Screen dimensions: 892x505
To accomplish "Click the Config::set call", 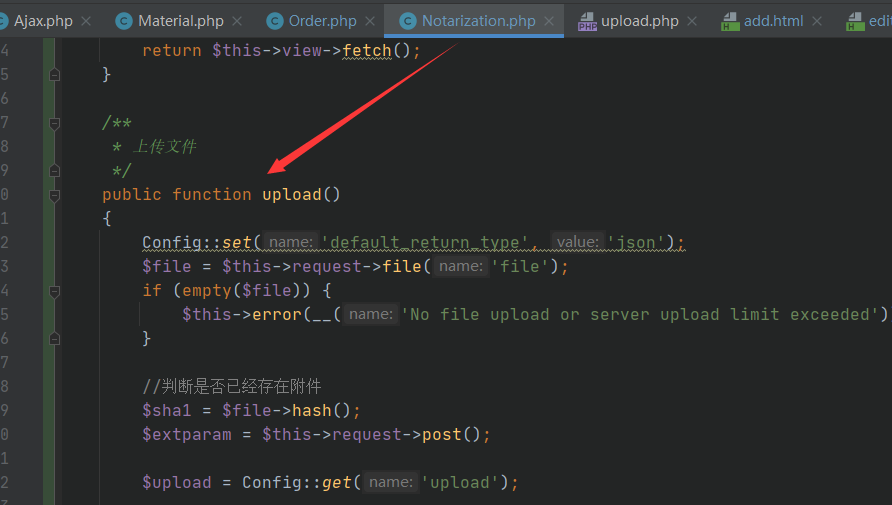I will pyautogui.click(x=197, y=243).
